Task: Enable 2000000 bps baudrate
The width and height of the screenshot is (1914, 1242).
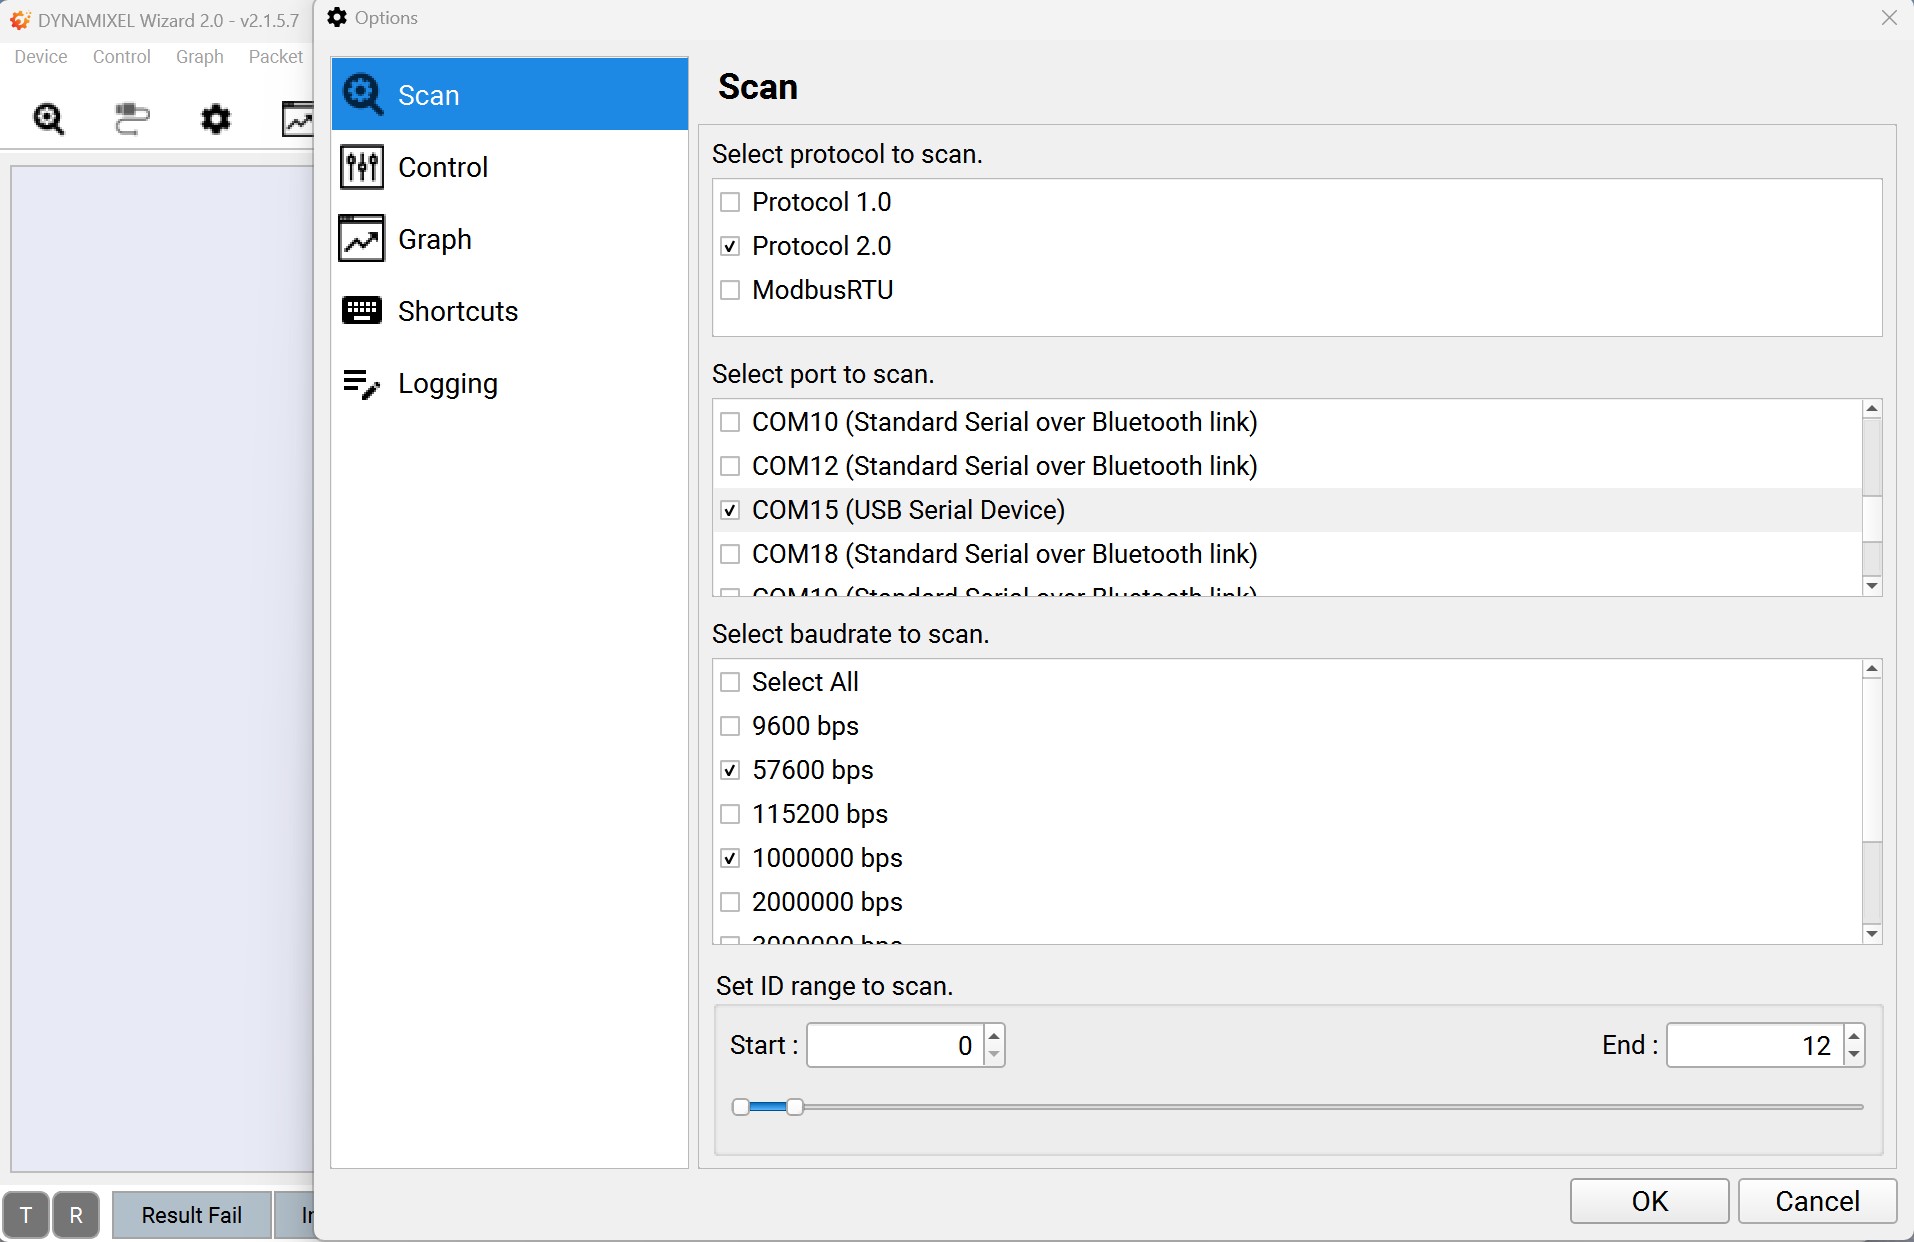Action: [x=730, y=902]
